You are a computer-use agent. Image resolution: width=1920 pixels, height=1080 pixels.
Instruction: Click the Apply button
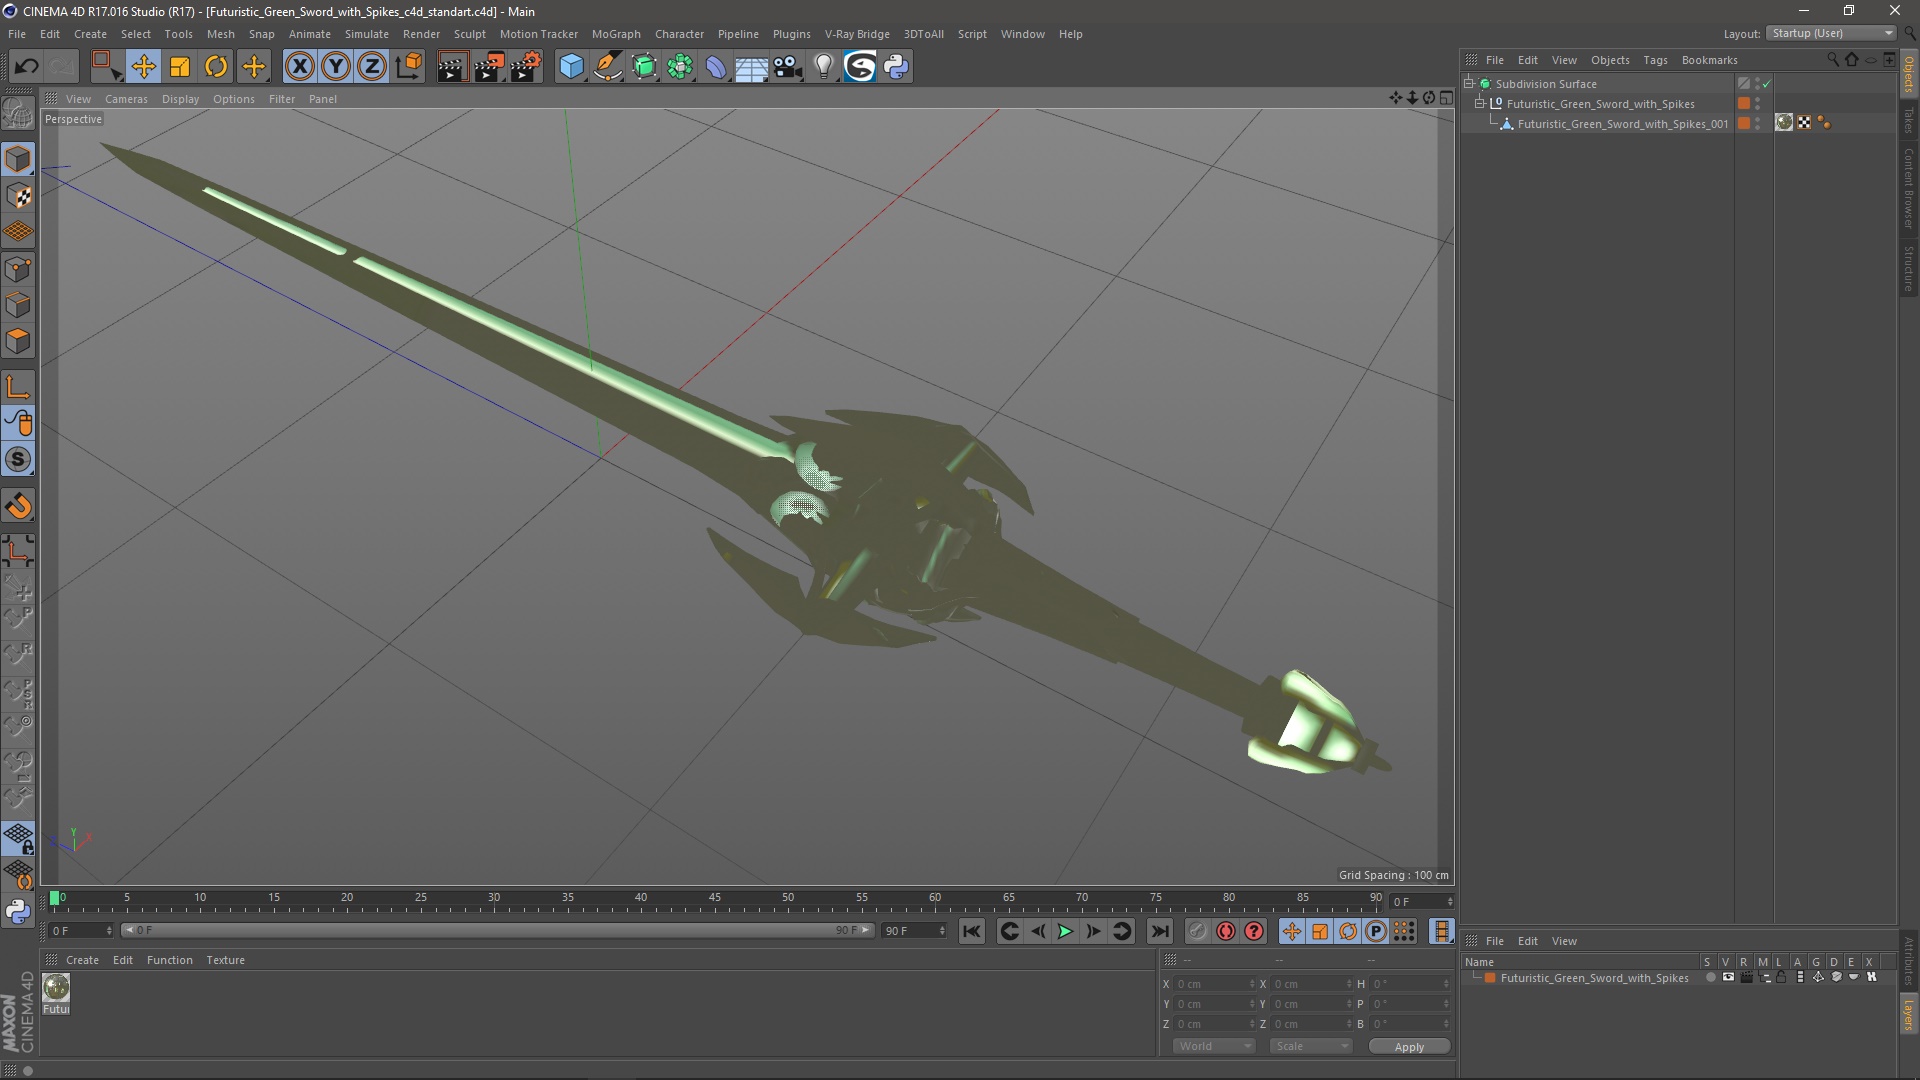[x=1408, y=1046]
